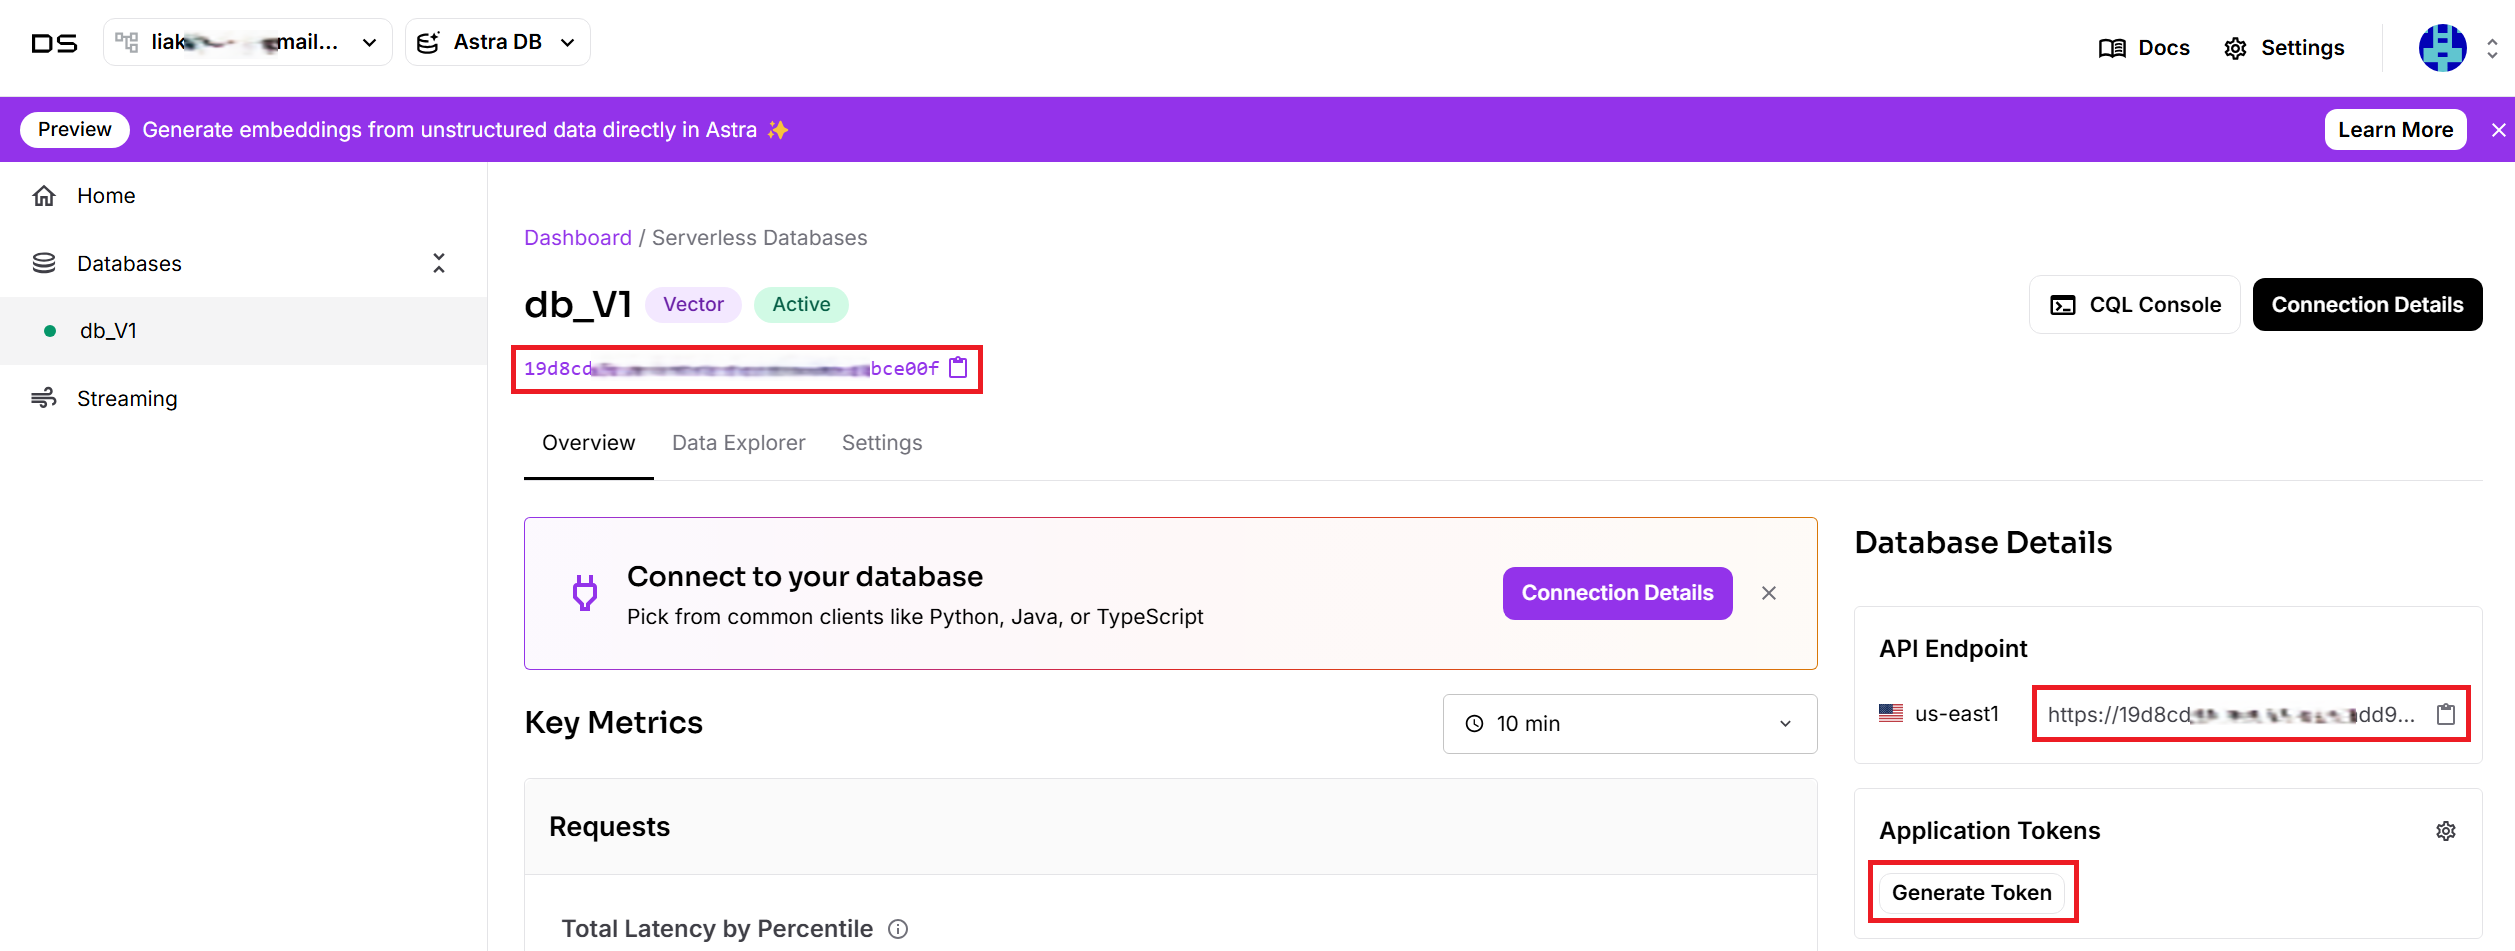This screenshot has width=2515, height=951.
Task: Click the clock icon in time dropdown
Action: pyautogui.click(x=1474, y=724)
